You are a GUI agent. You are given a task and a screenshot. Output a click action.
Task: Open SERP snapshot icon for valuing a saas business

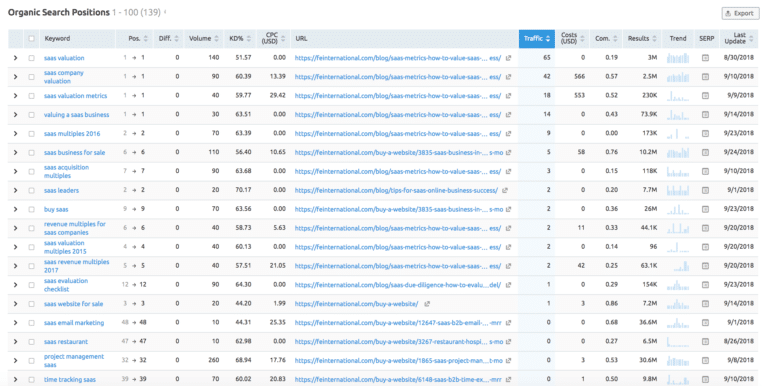(x=705, y=115)
